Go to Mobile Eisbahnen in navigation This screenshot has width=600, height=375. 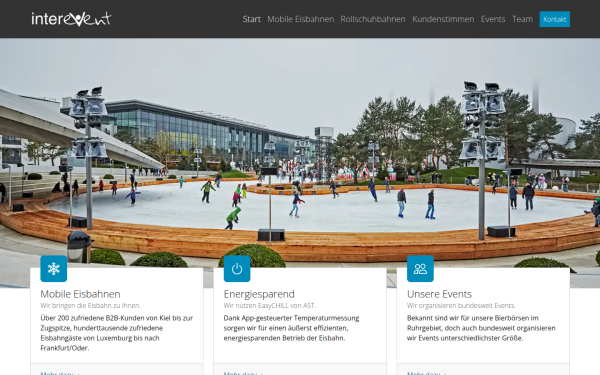tap(300, 19)
